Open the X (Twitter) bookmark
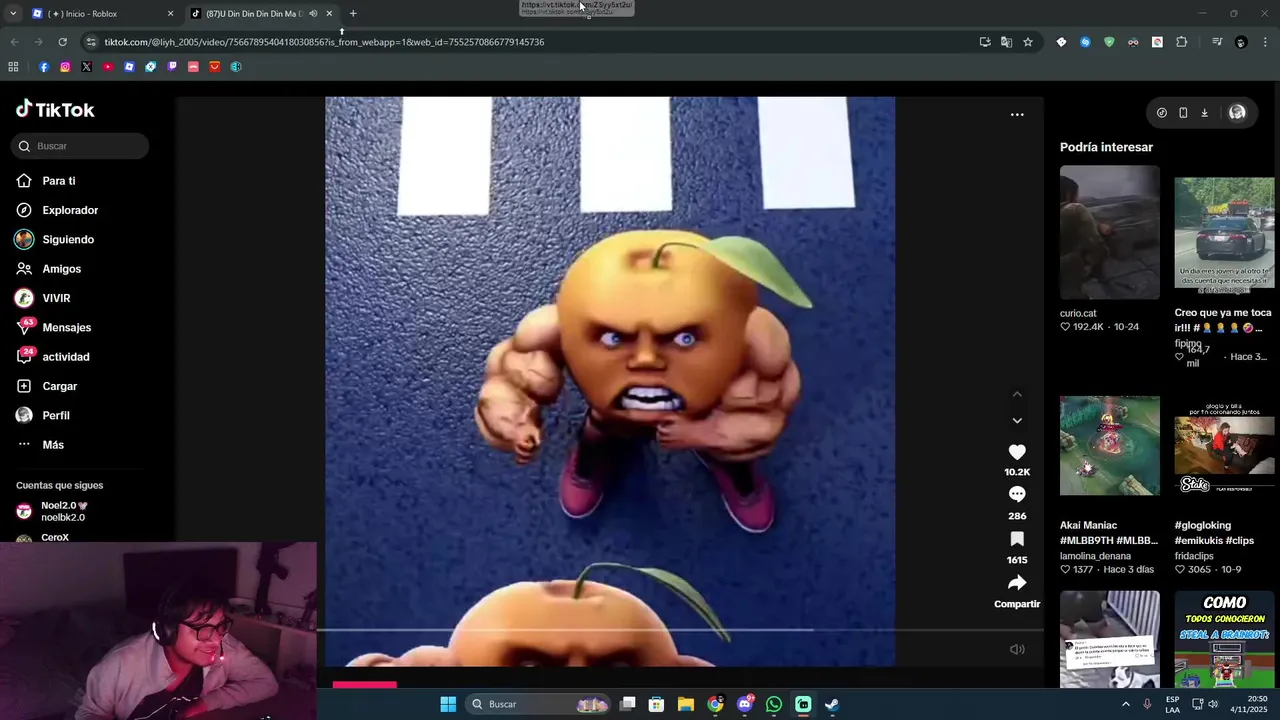The image size is (1280, 720). [x=86, y=67]
